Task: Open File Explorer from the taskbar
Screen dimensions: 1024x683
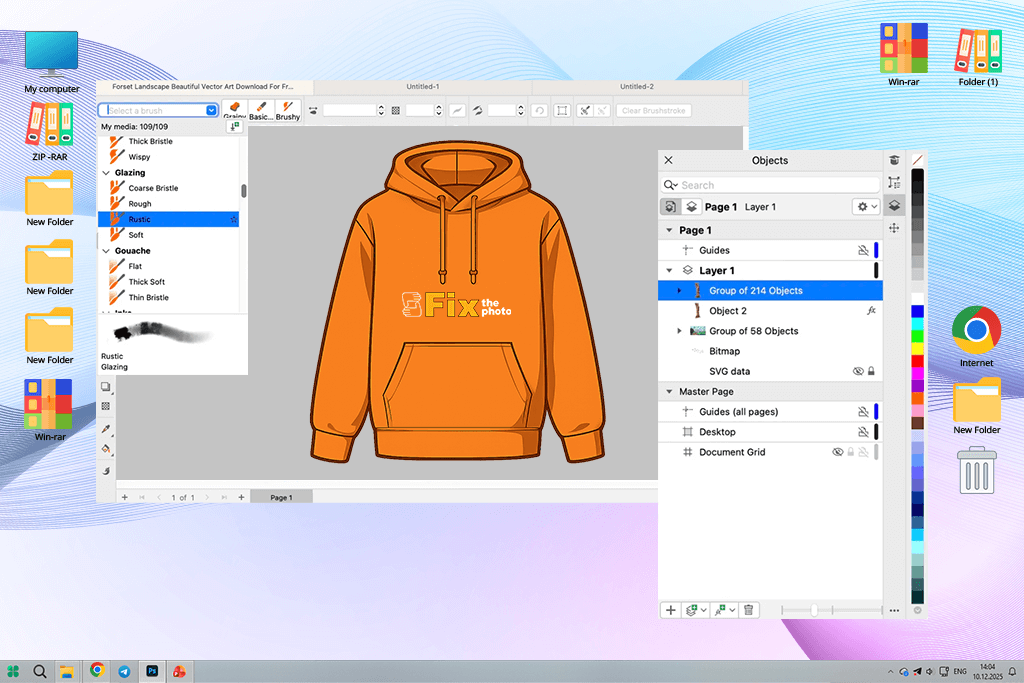Action: (67, 671)
